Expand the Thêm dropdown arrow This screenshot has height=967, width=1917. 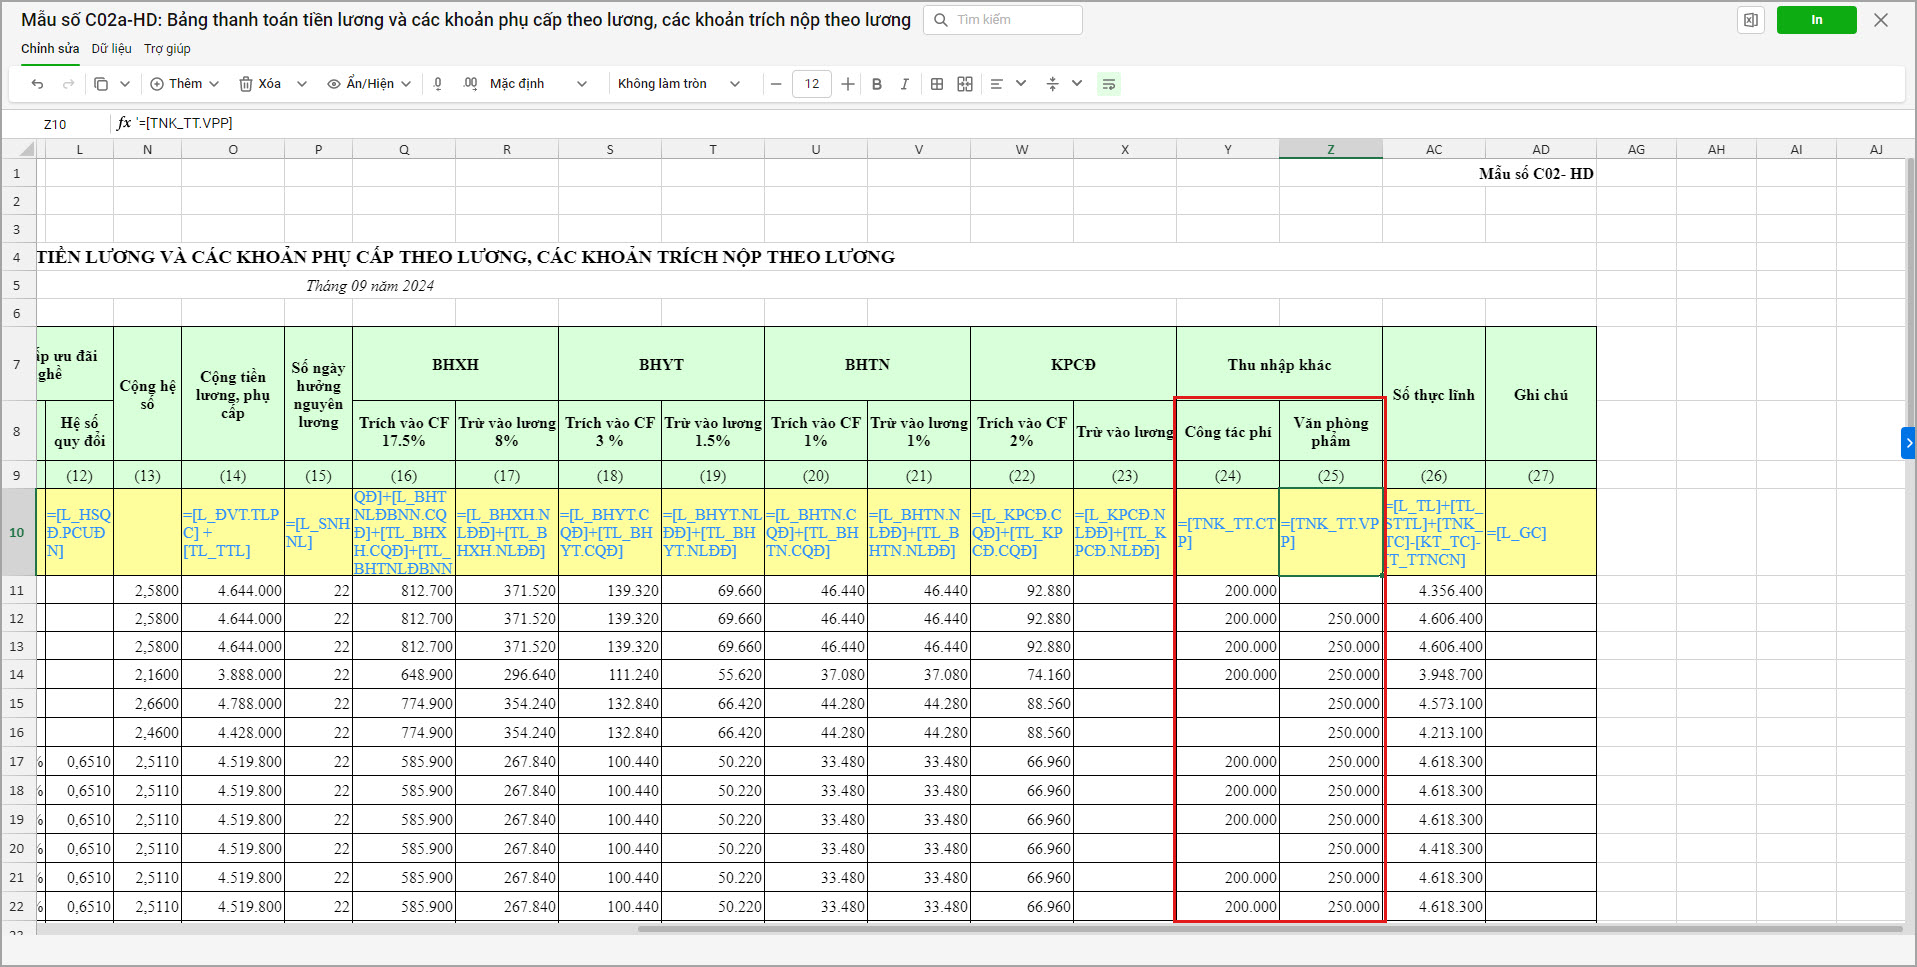click(x=215, y=84)
